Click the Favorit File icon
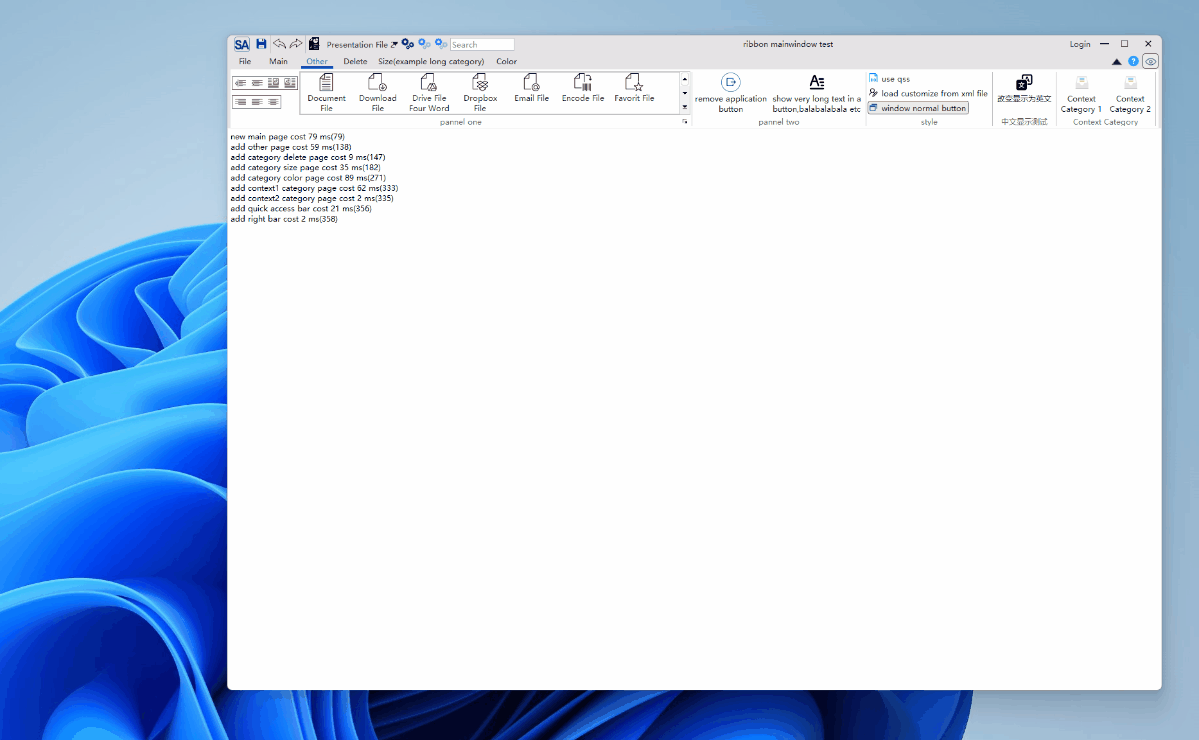The height and width of the screenshot is (740, 1199). click(633, 90)
